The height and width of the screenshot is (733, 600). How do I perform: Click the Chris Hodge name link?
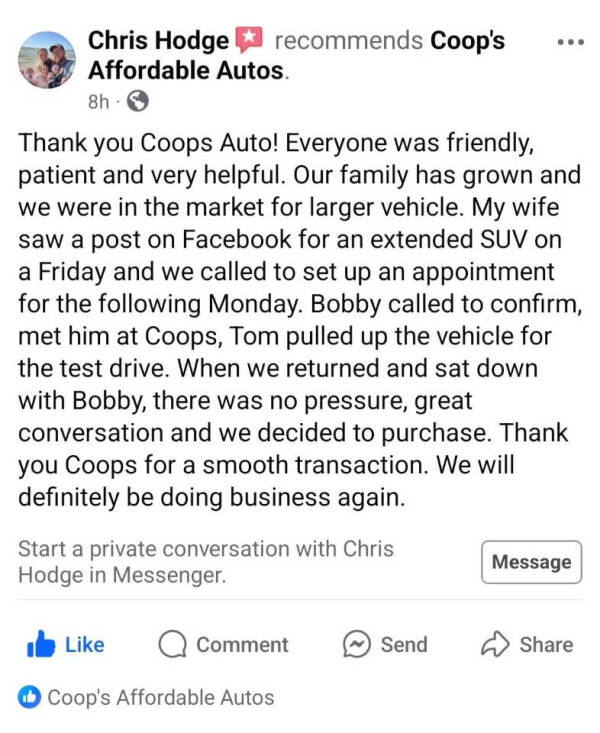click(158, 41)
